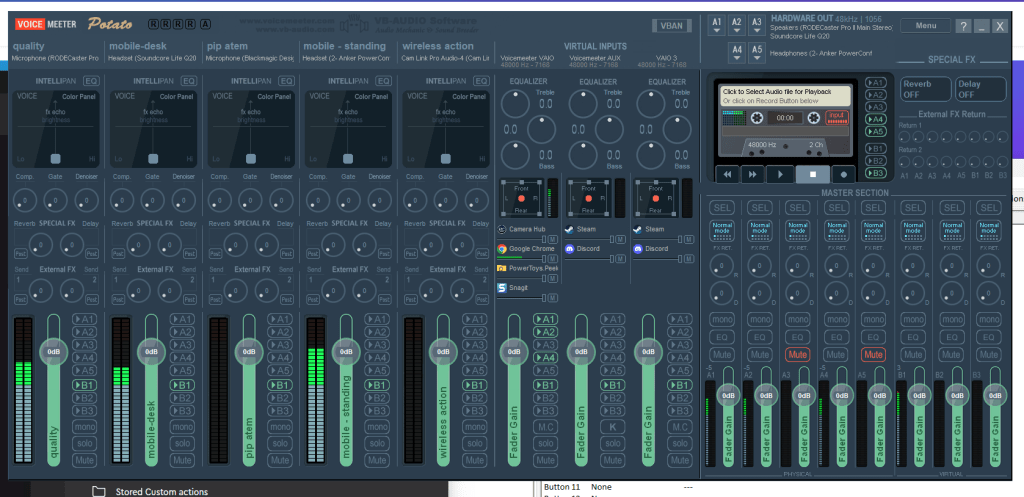Mute Snagit with its M button
Screen dimensions: 1024x497
point(552,298)
